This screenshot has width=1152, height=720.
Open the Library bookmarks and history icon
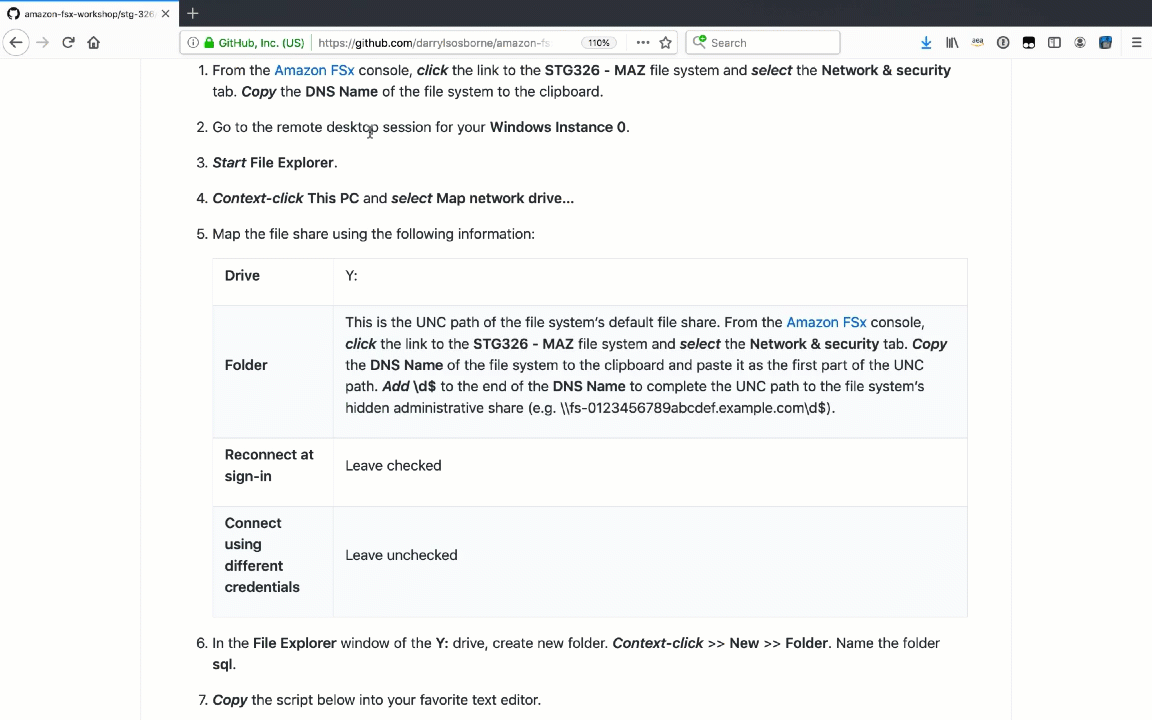pyautogui.click(x=952, y=43)
